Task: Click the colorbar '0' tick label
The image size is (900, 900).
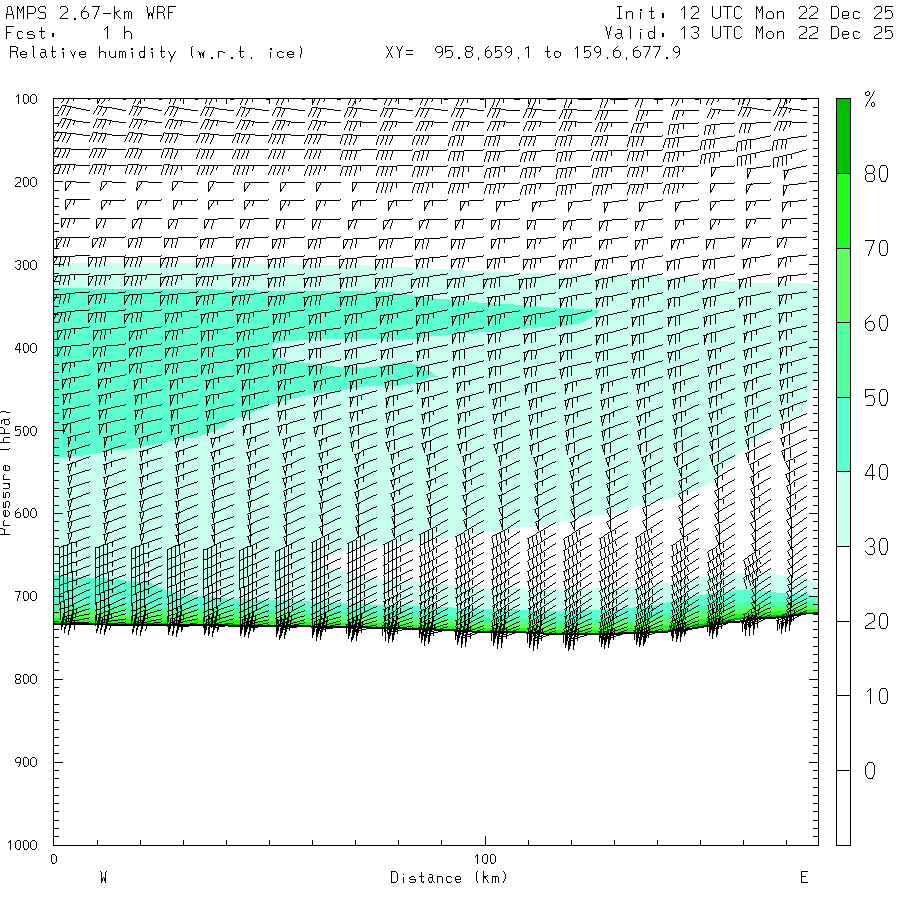Action: 870,771
